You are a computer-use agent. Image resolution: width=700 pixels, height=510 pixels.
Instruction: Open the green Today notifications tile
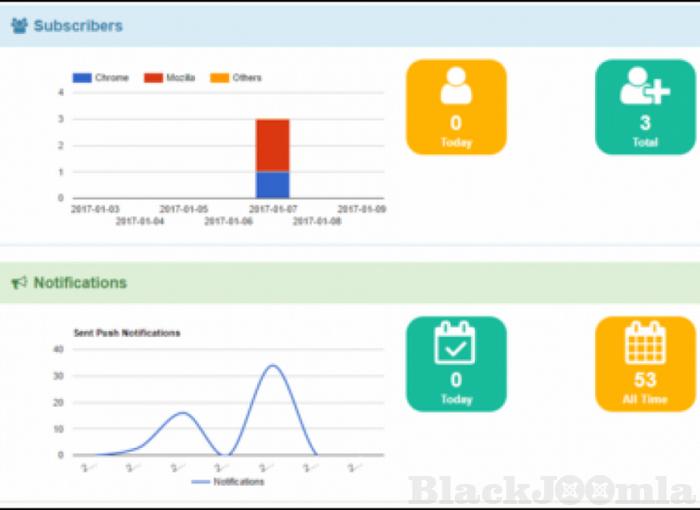[x=455, y=363]
